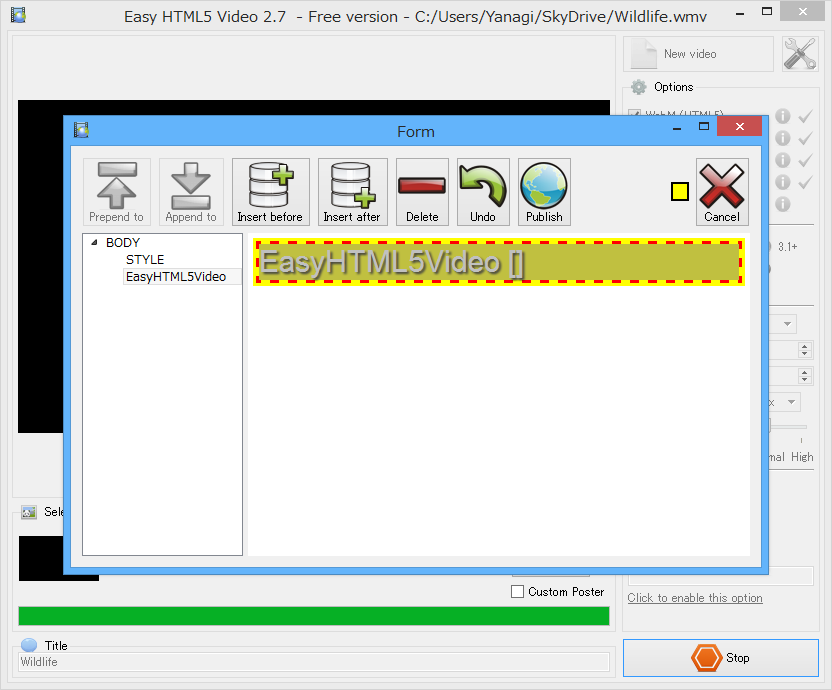The height and width of the screenshot is (690, 832).
Task: Stop the conversion in main window
Action: coord(721,658)
